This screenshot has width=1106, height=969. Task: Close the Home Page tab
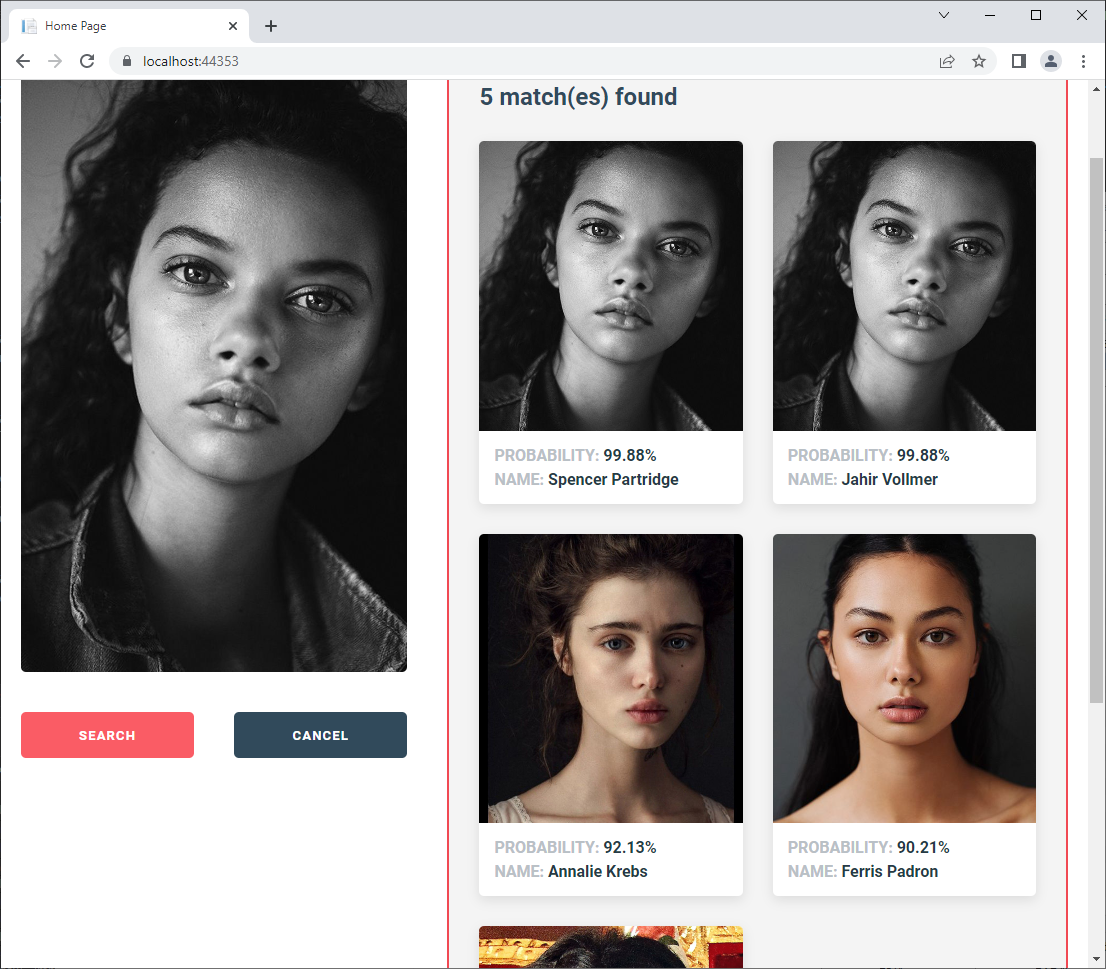pyautogui.click(x=233, y=26)
